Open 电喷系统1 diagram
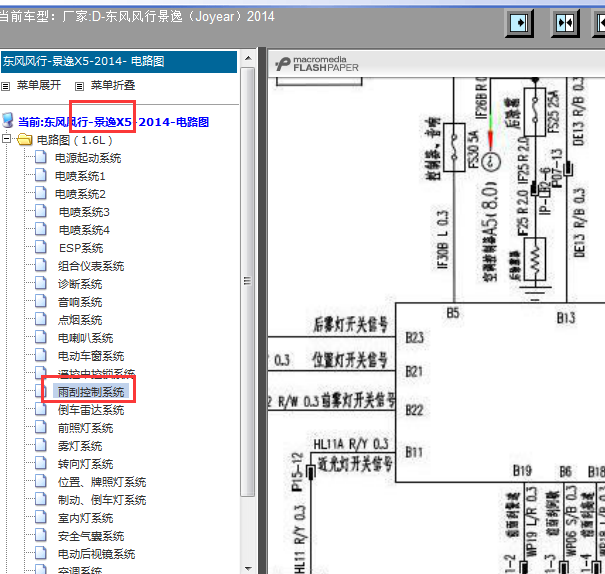The width and height of the screenshot is (605, 574). point(80,176)
